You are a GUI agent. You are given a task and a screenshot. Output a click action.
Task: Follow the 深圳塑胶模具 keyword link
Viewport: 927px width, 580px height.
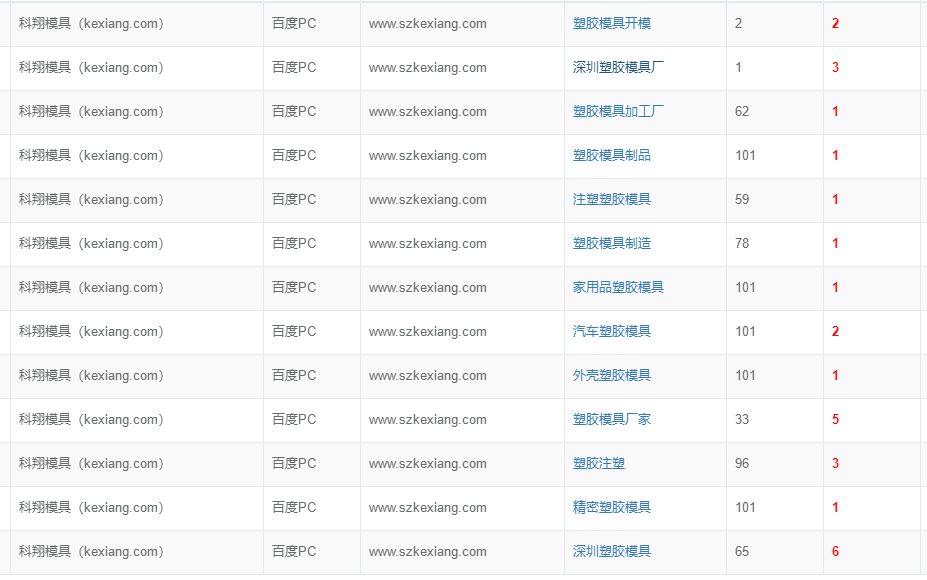coord(612,551)
